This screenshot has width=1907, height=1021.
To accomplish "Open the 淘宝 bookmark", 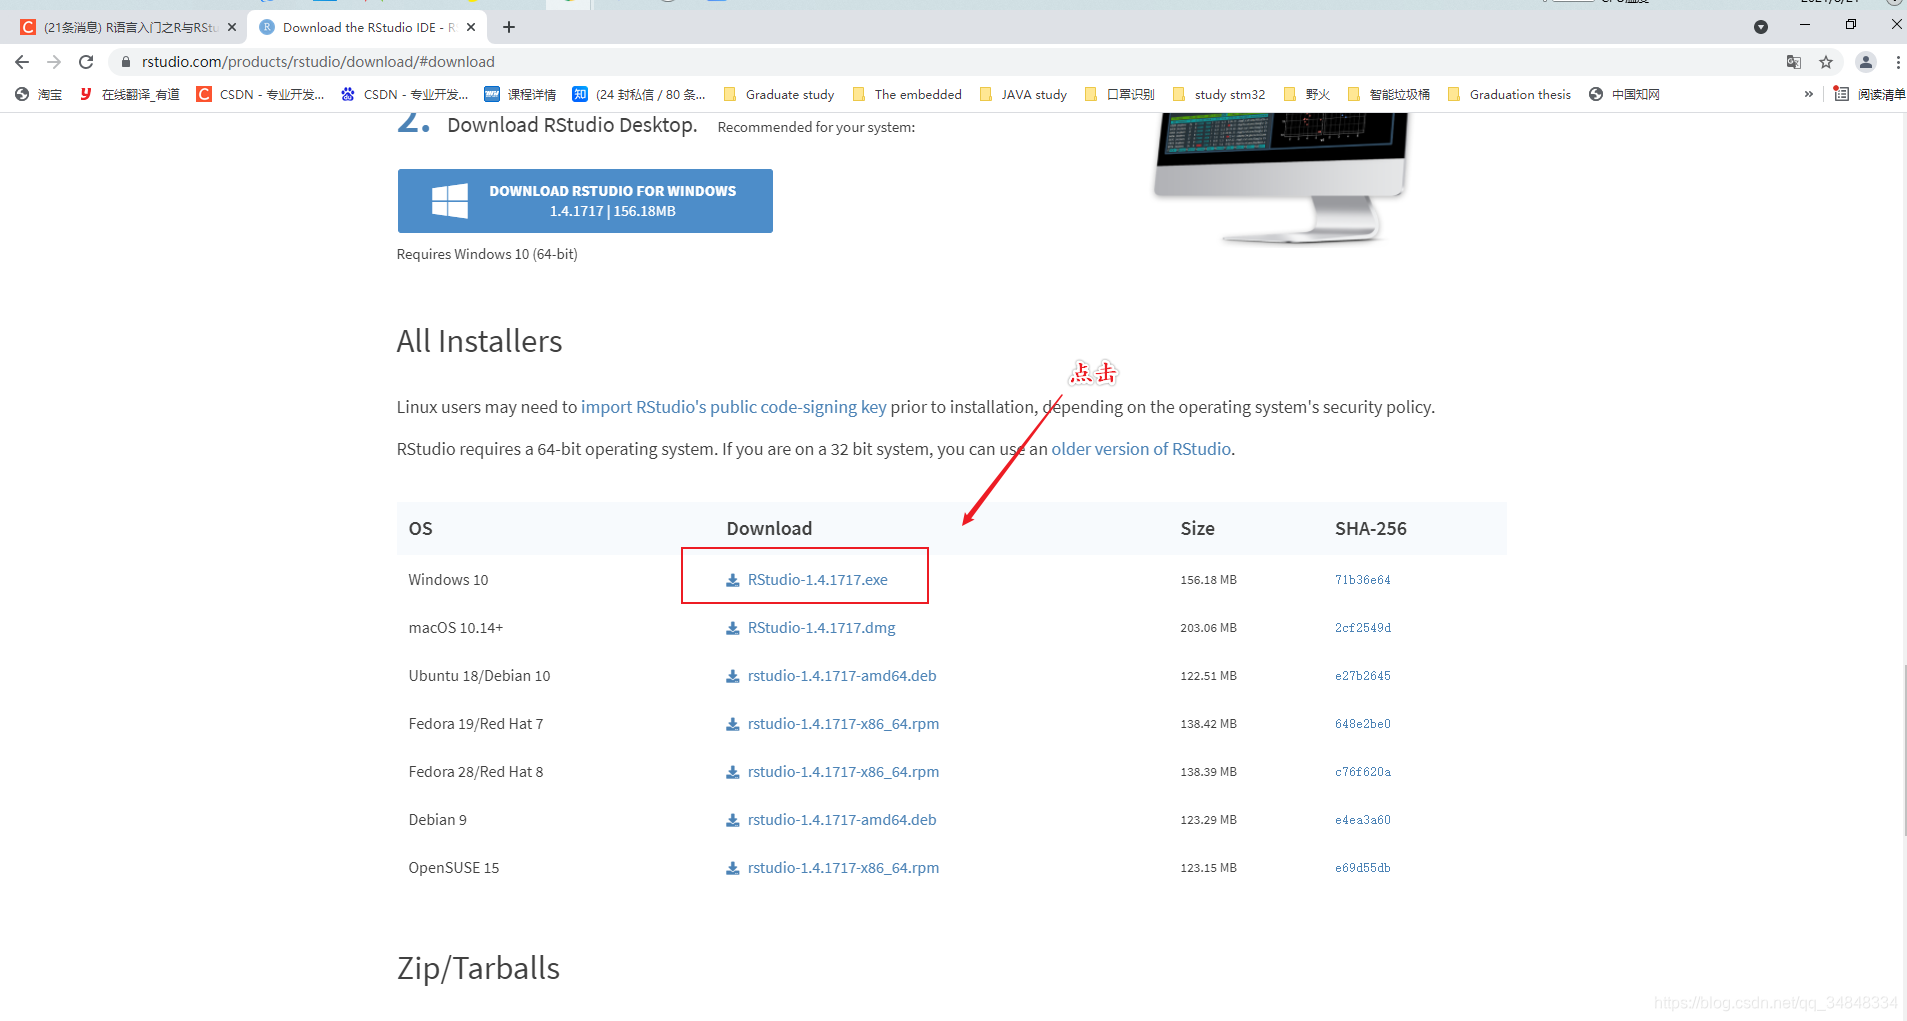I will (x=38, y=94).
